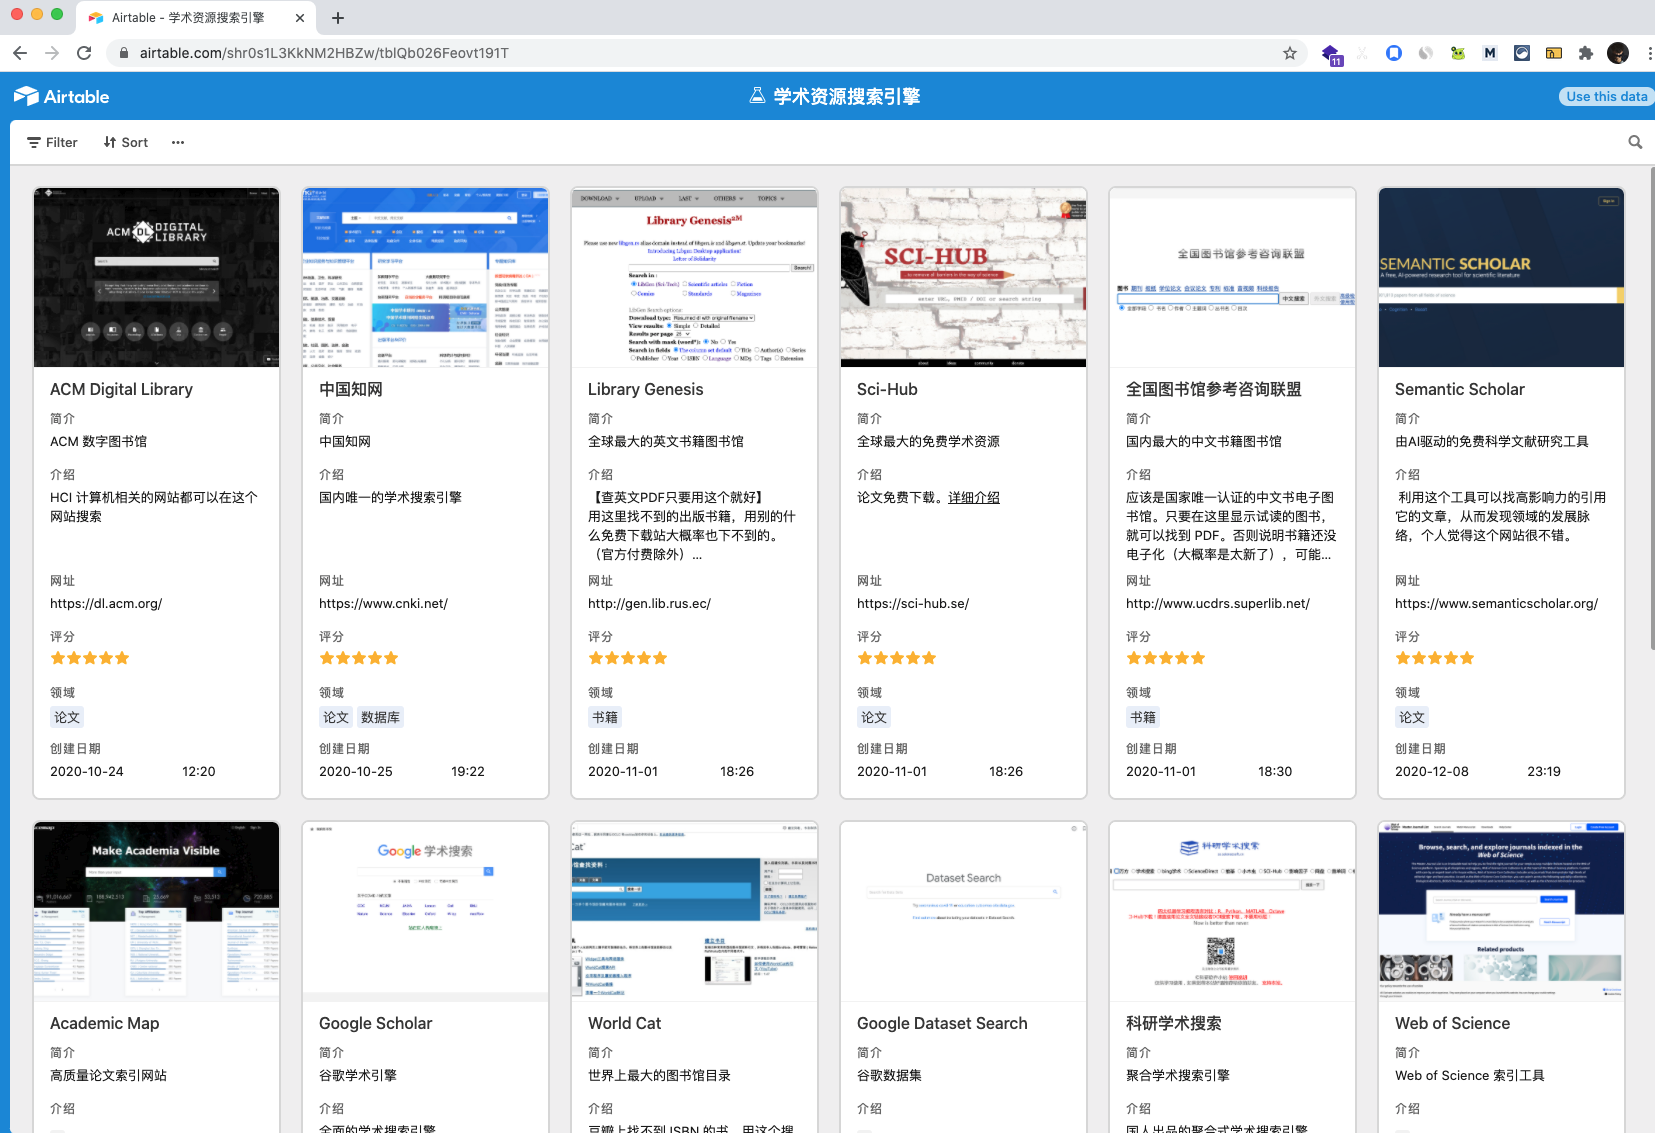Click the Google Scholar card title
The width and height of the screenshot is (1655, 1133).
point(376,1023)
